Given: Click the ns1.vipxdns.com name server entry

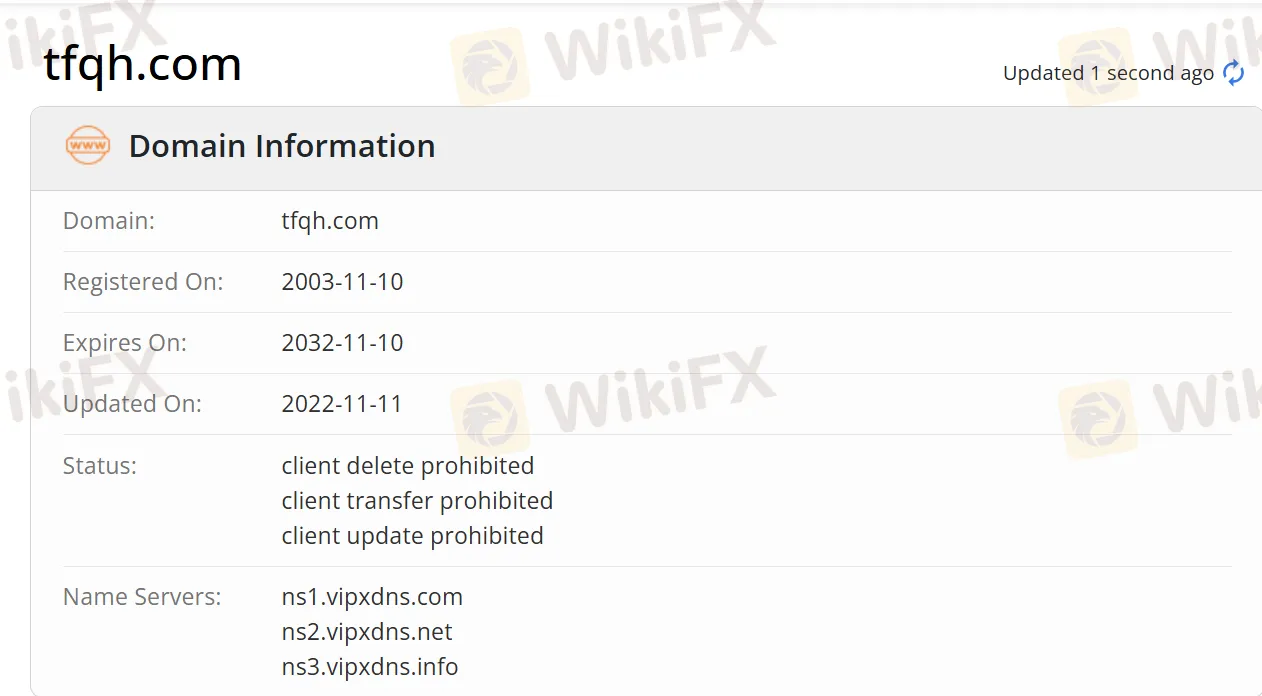Looking at the screenshot, I should 372,596.
